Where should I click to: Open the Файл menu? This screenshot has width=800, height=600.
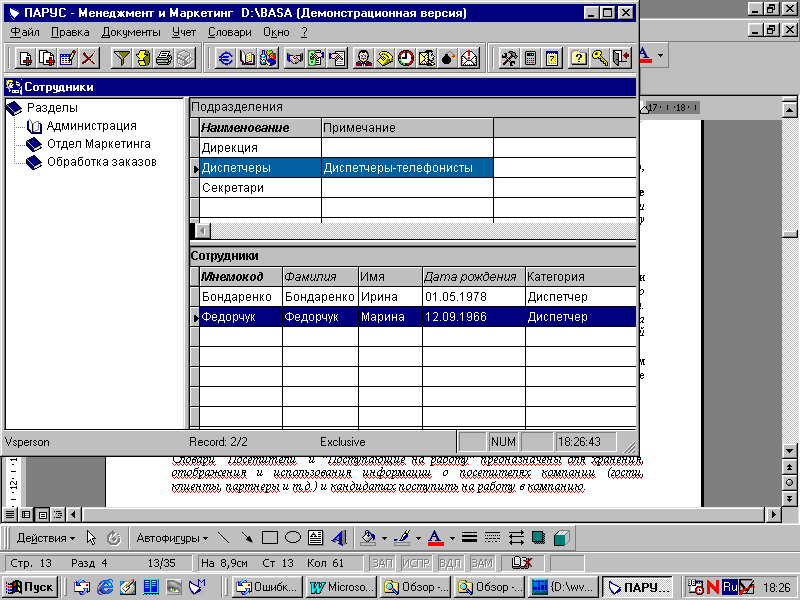[25, 32]
